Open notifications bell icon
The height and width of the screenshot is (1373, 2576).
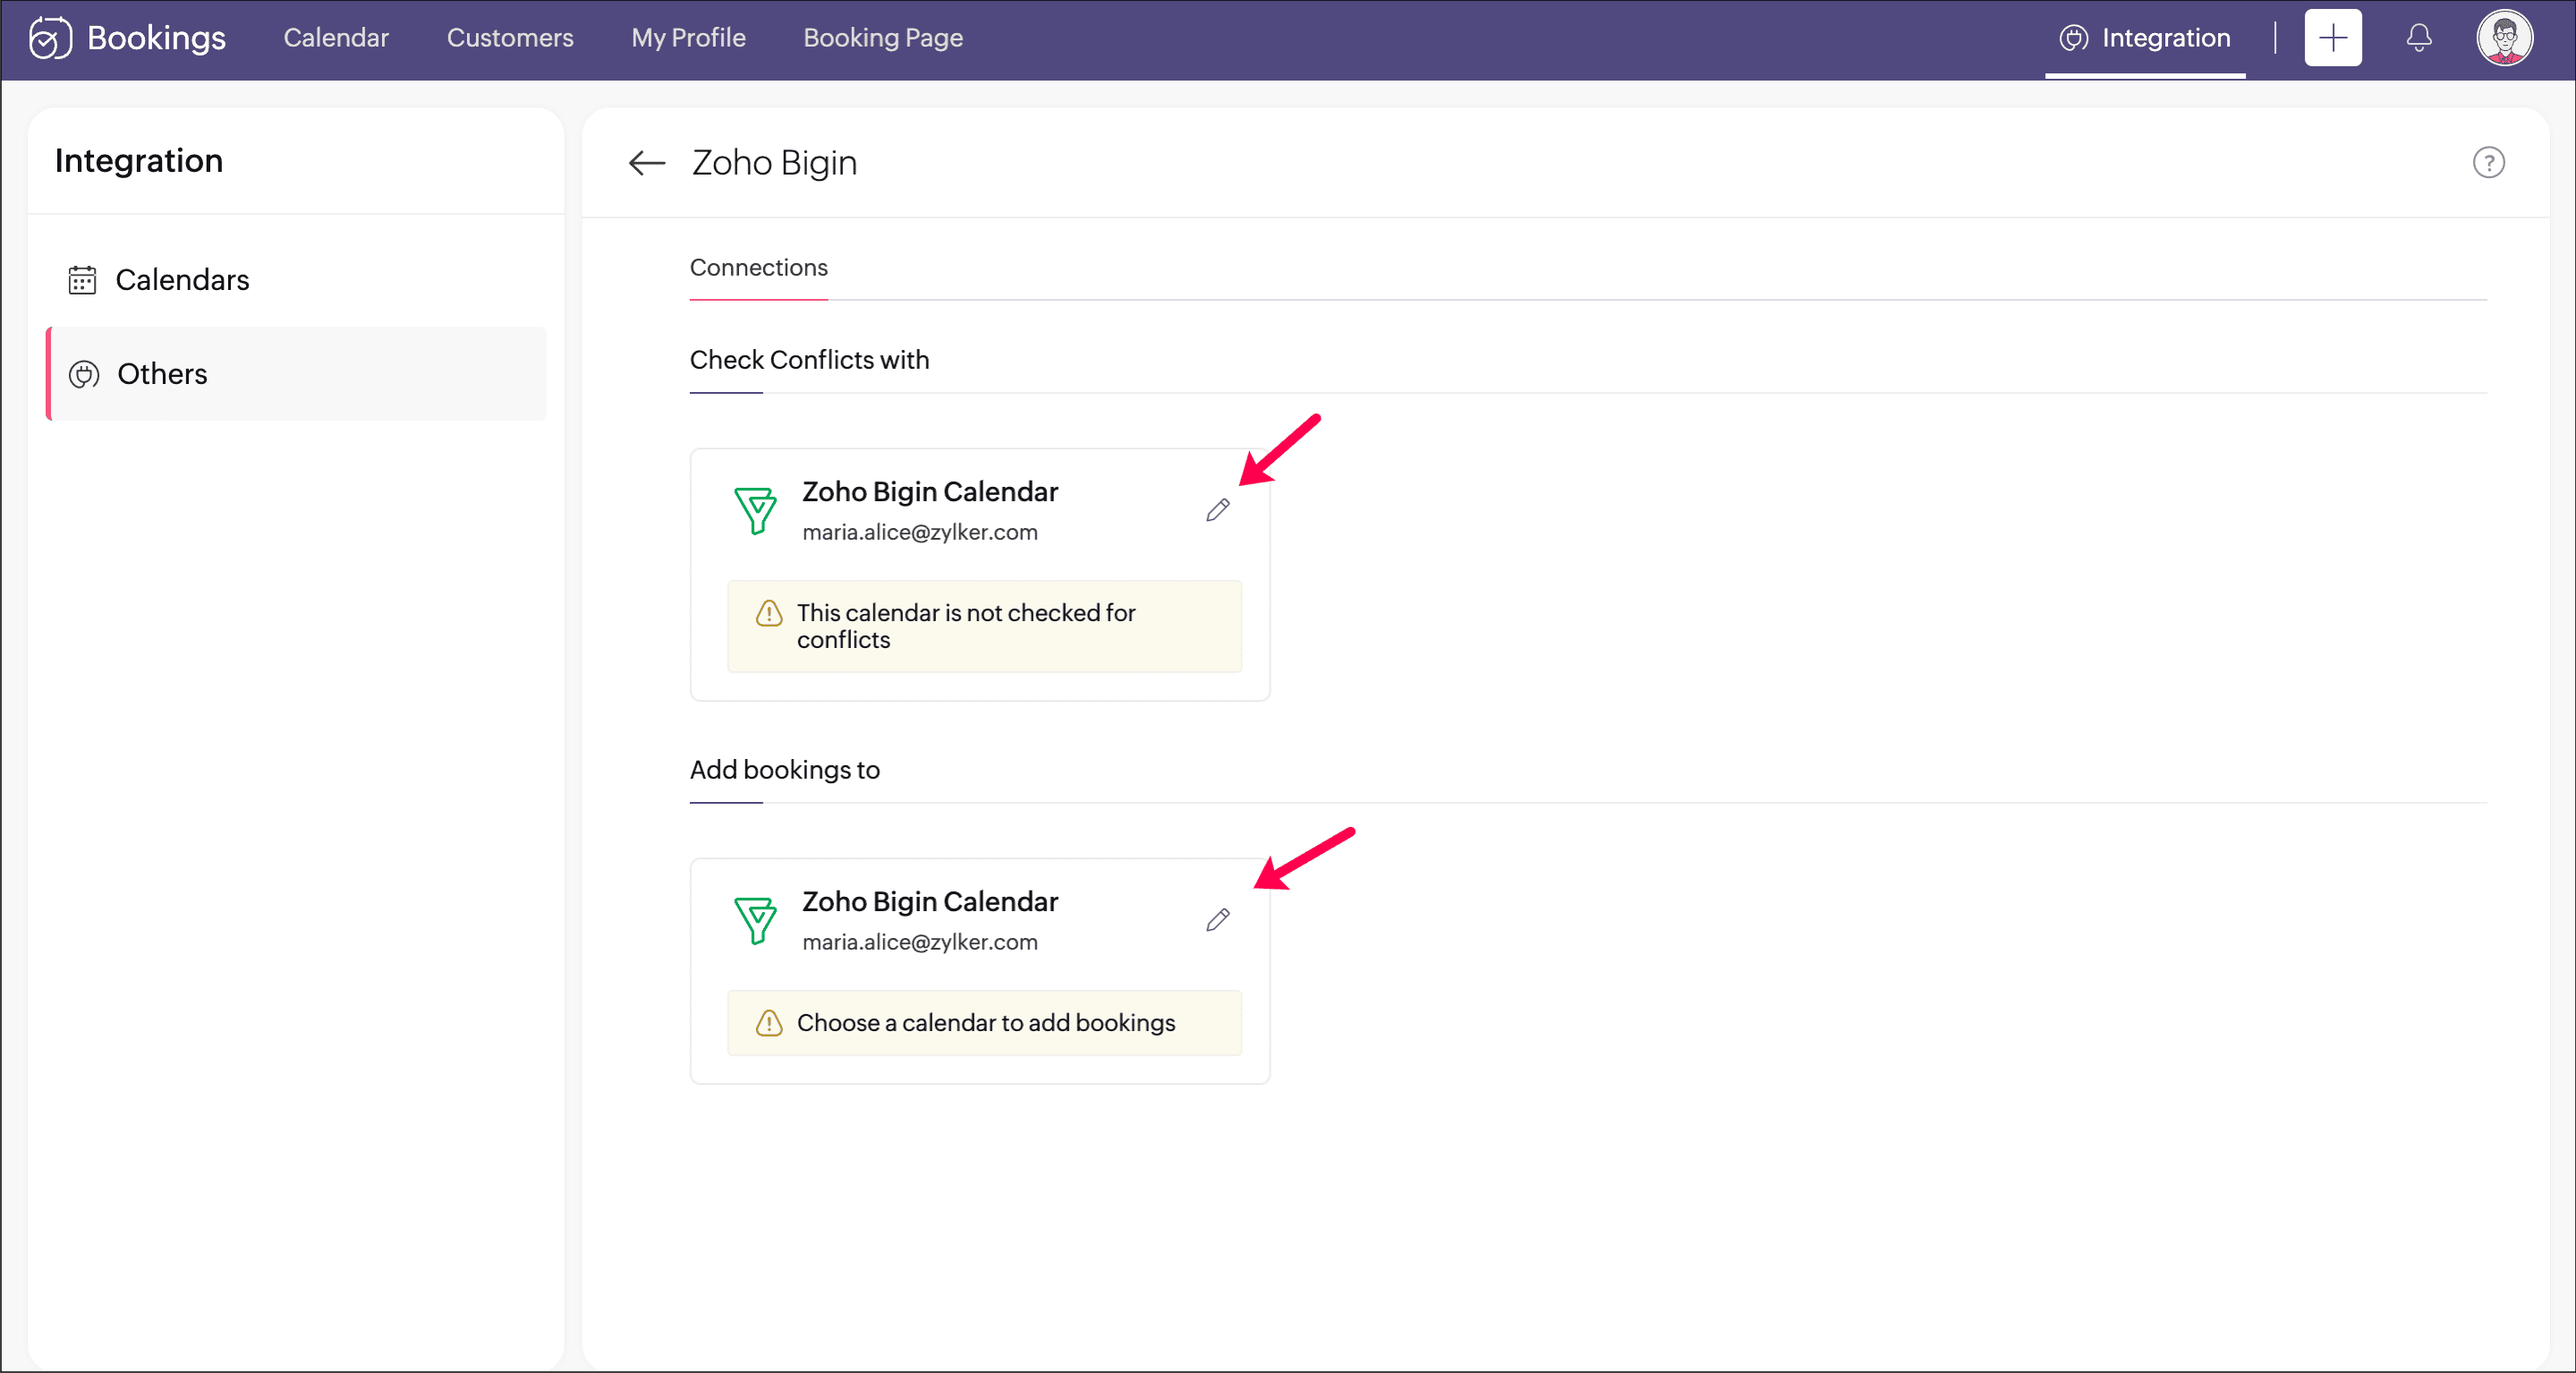2418,38
